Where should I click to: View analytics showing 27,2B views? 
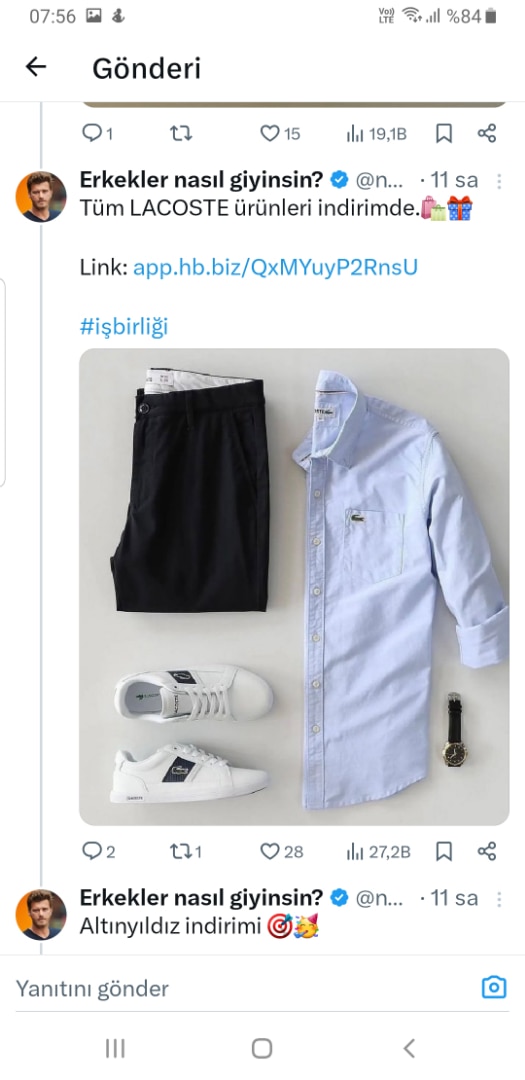click(378, 852)
